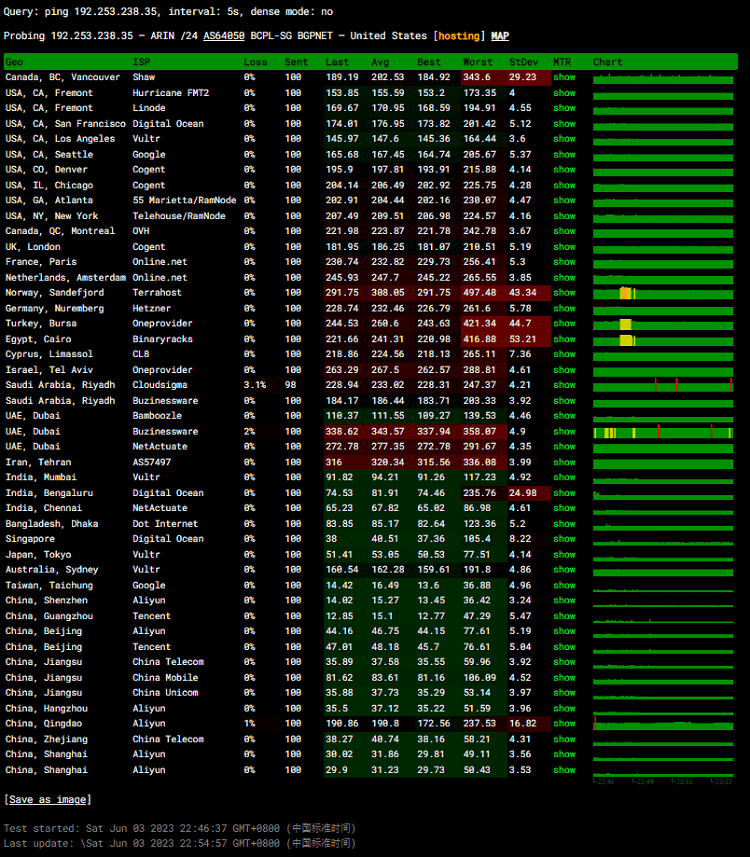The image size is (750, 857).
Task: Click Bangladesh, Dhaka geo cell
Action: [52, 524]
